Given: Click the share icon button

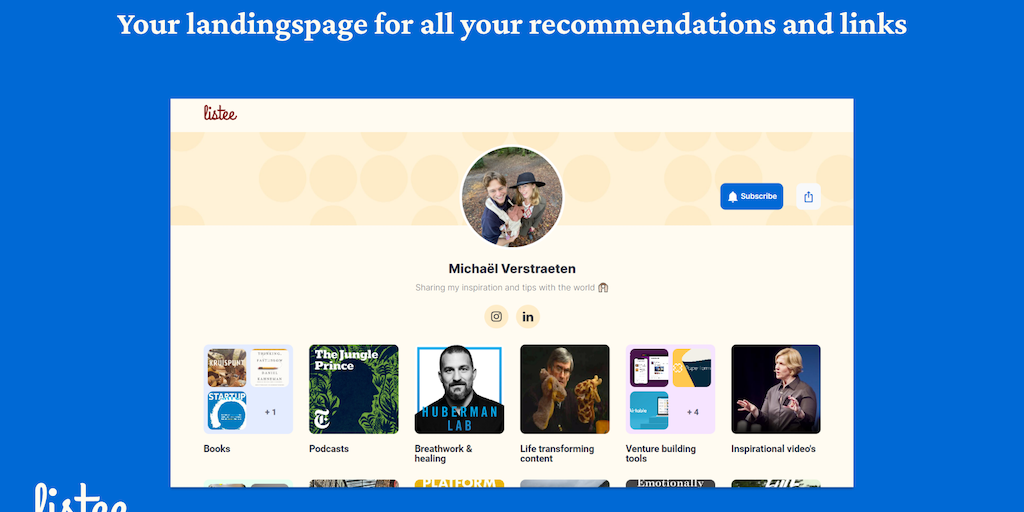Looking at the screenshot, I should click(808, 197).
